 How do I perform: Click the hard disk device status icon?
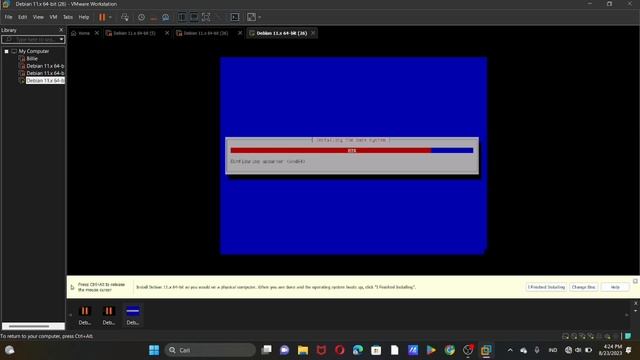point(566,336)
